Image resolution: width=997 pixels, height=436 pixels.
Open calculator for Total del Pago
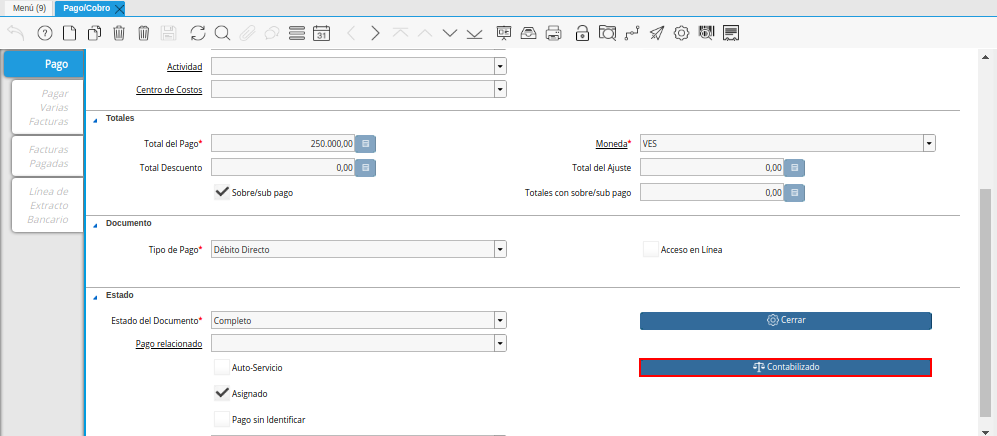[366, 143]
